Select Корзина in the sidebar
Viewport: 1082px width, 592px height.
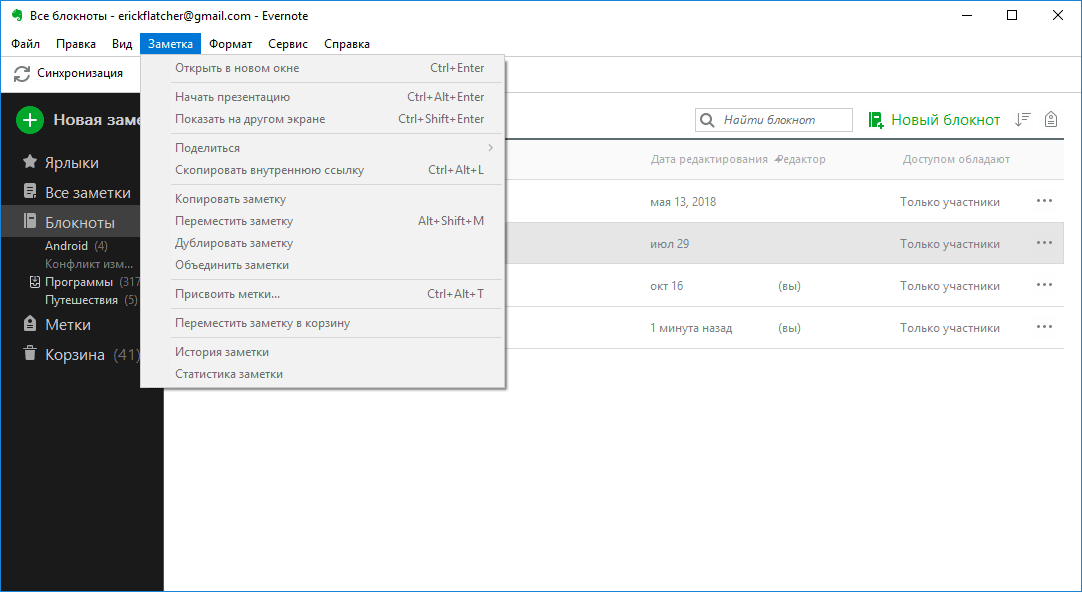click(75, 355)
